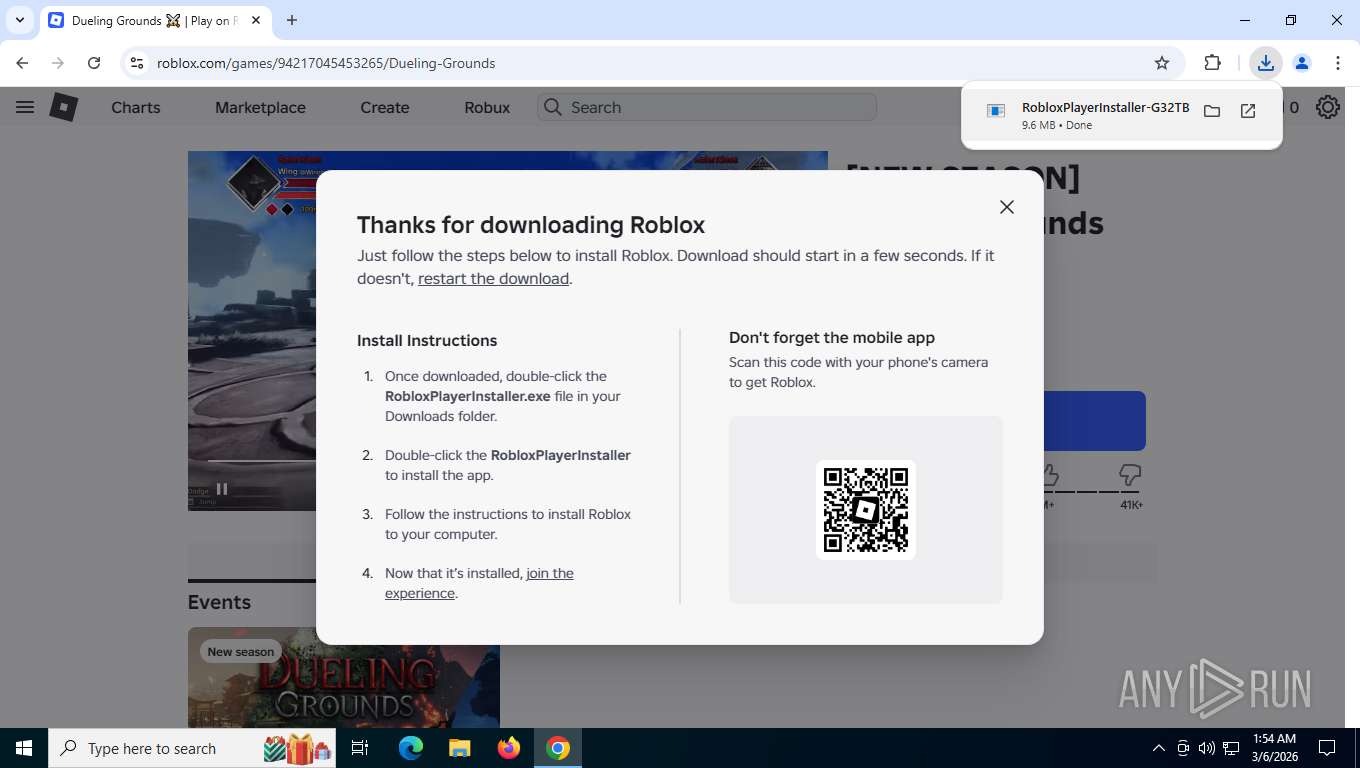Go back to previous page
1360x768 pixels.
[22, 63]
